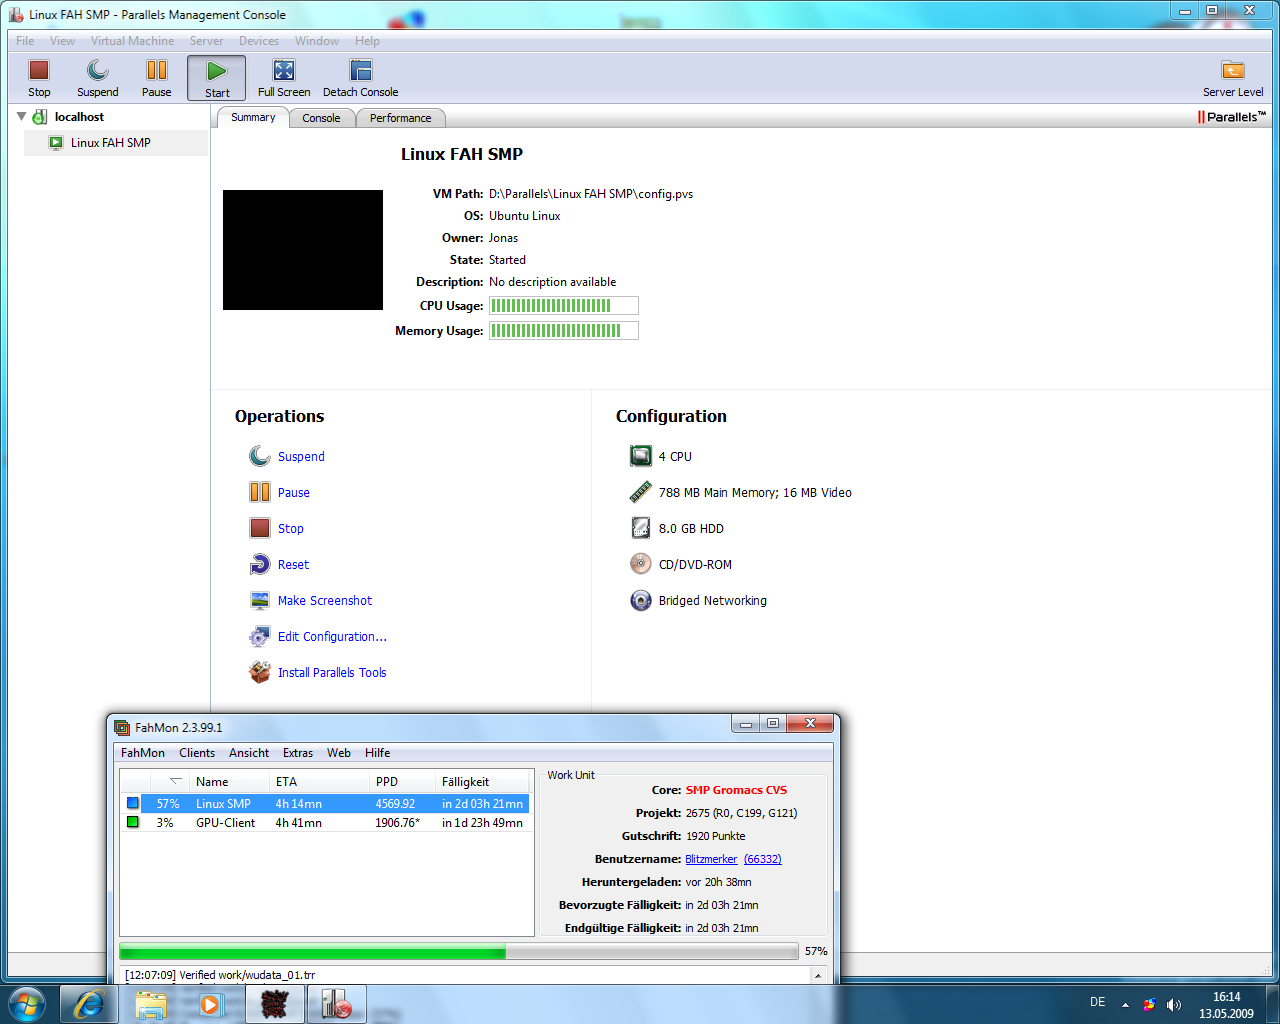
Task: Open Server Level view
Action: [1233, 78]
